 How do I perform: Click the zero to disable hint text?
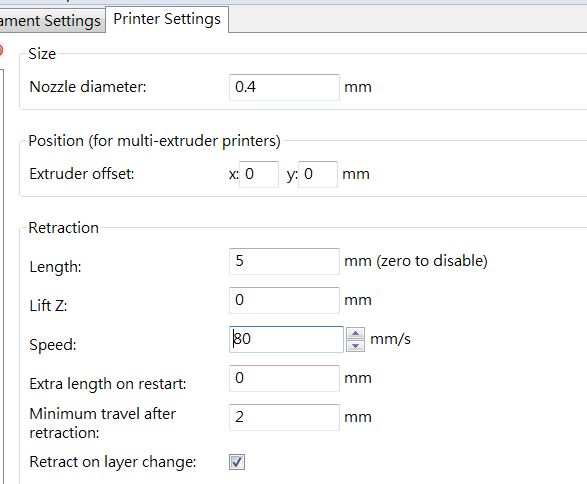point(431,261)
